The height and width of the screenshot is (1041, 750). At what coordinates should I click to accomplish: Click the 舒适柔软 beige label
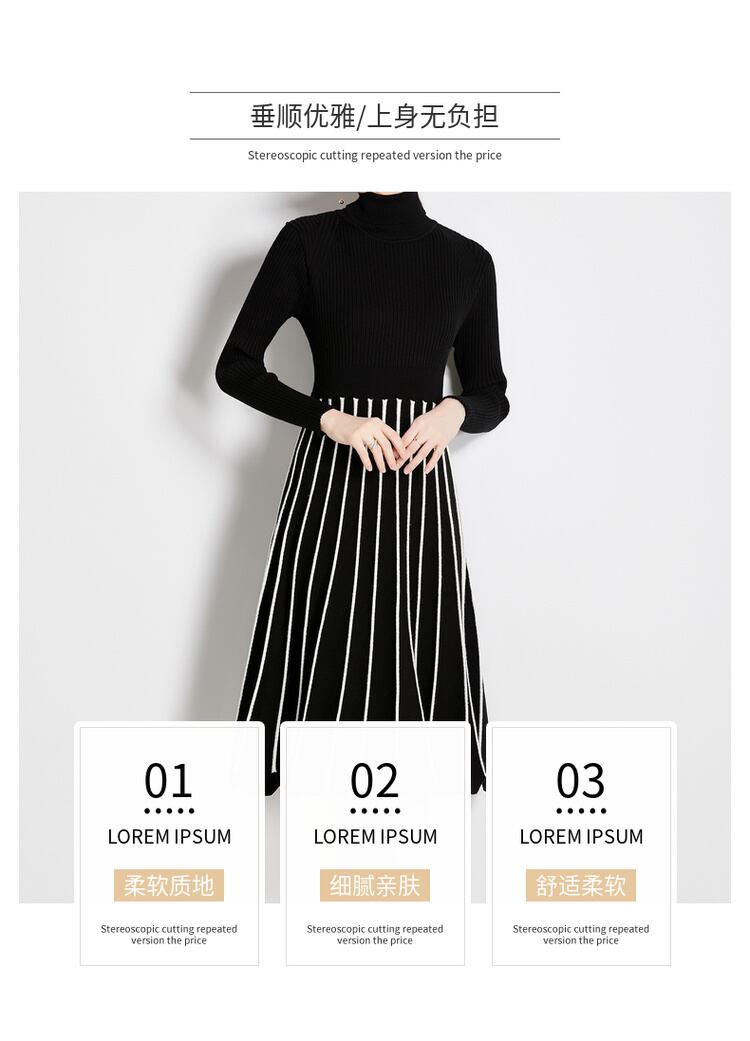pyautogui.click(x=581, y=885)
